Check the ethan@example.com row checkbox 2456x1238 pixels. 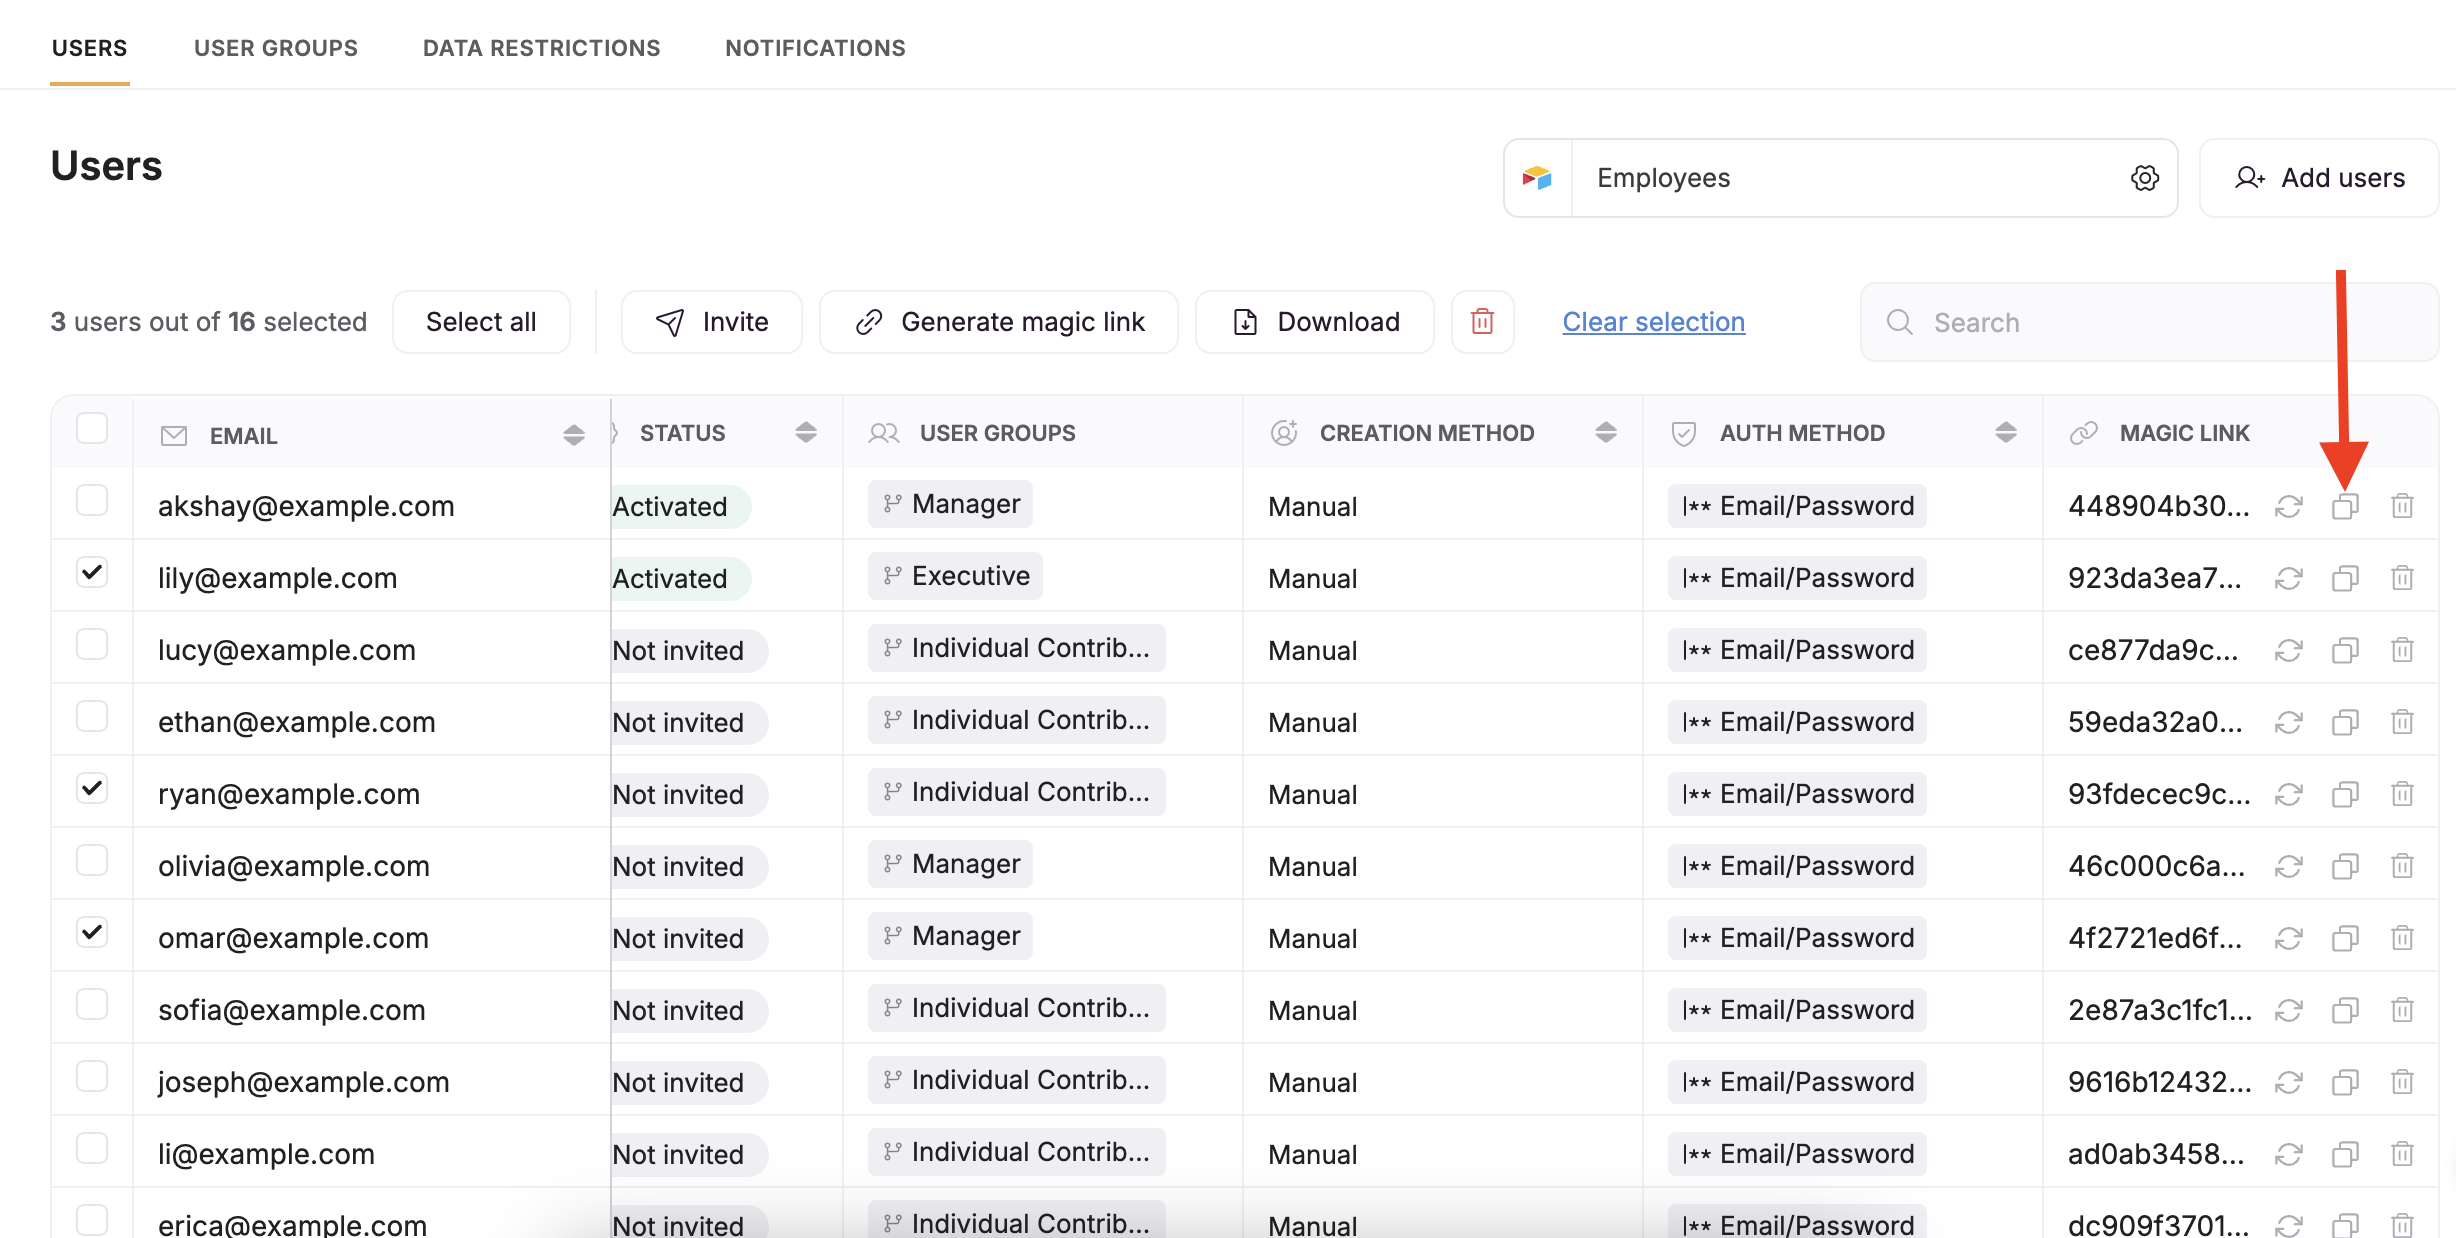click(x=92, y=716)
